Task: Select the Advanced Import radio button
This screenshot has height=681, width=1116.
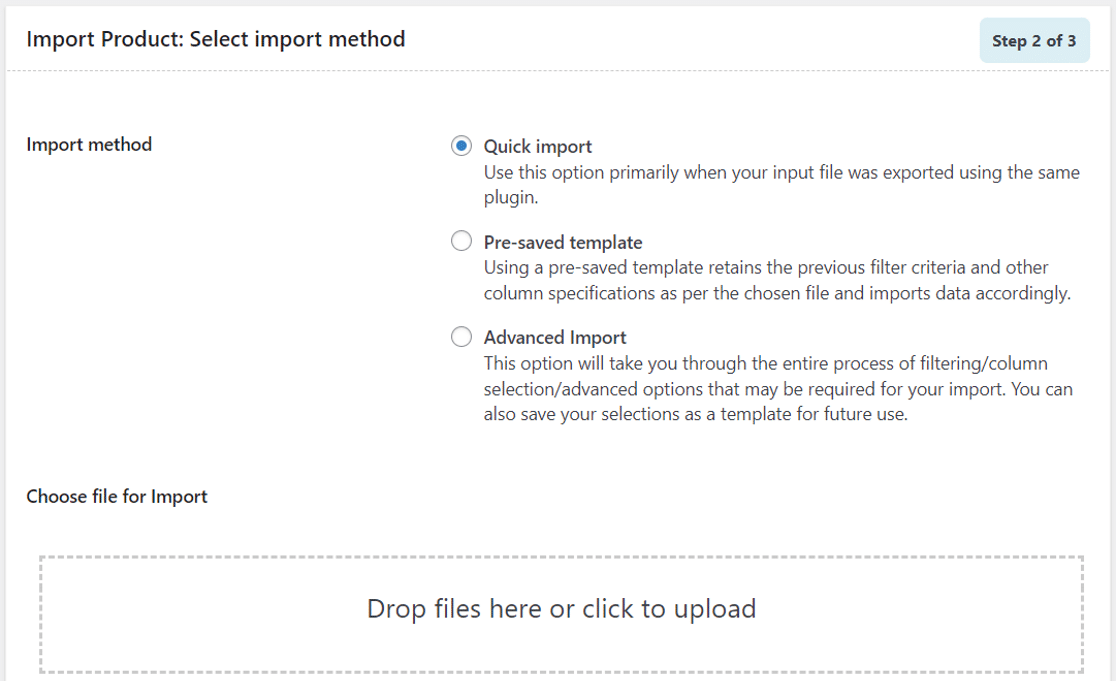Action: [x=461, y=336]
